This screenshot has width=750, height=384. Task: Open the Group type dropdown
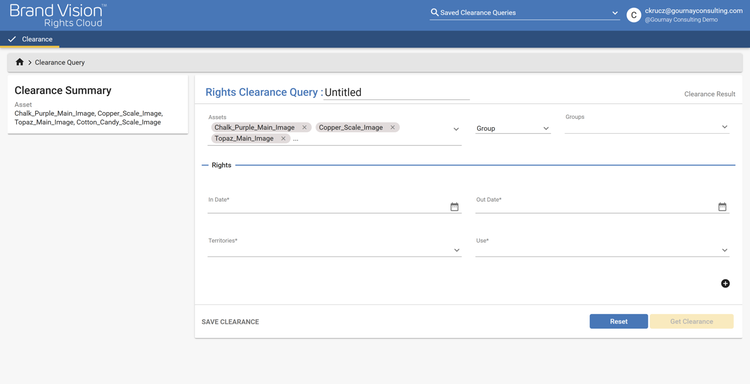click(x=513, y=129)
